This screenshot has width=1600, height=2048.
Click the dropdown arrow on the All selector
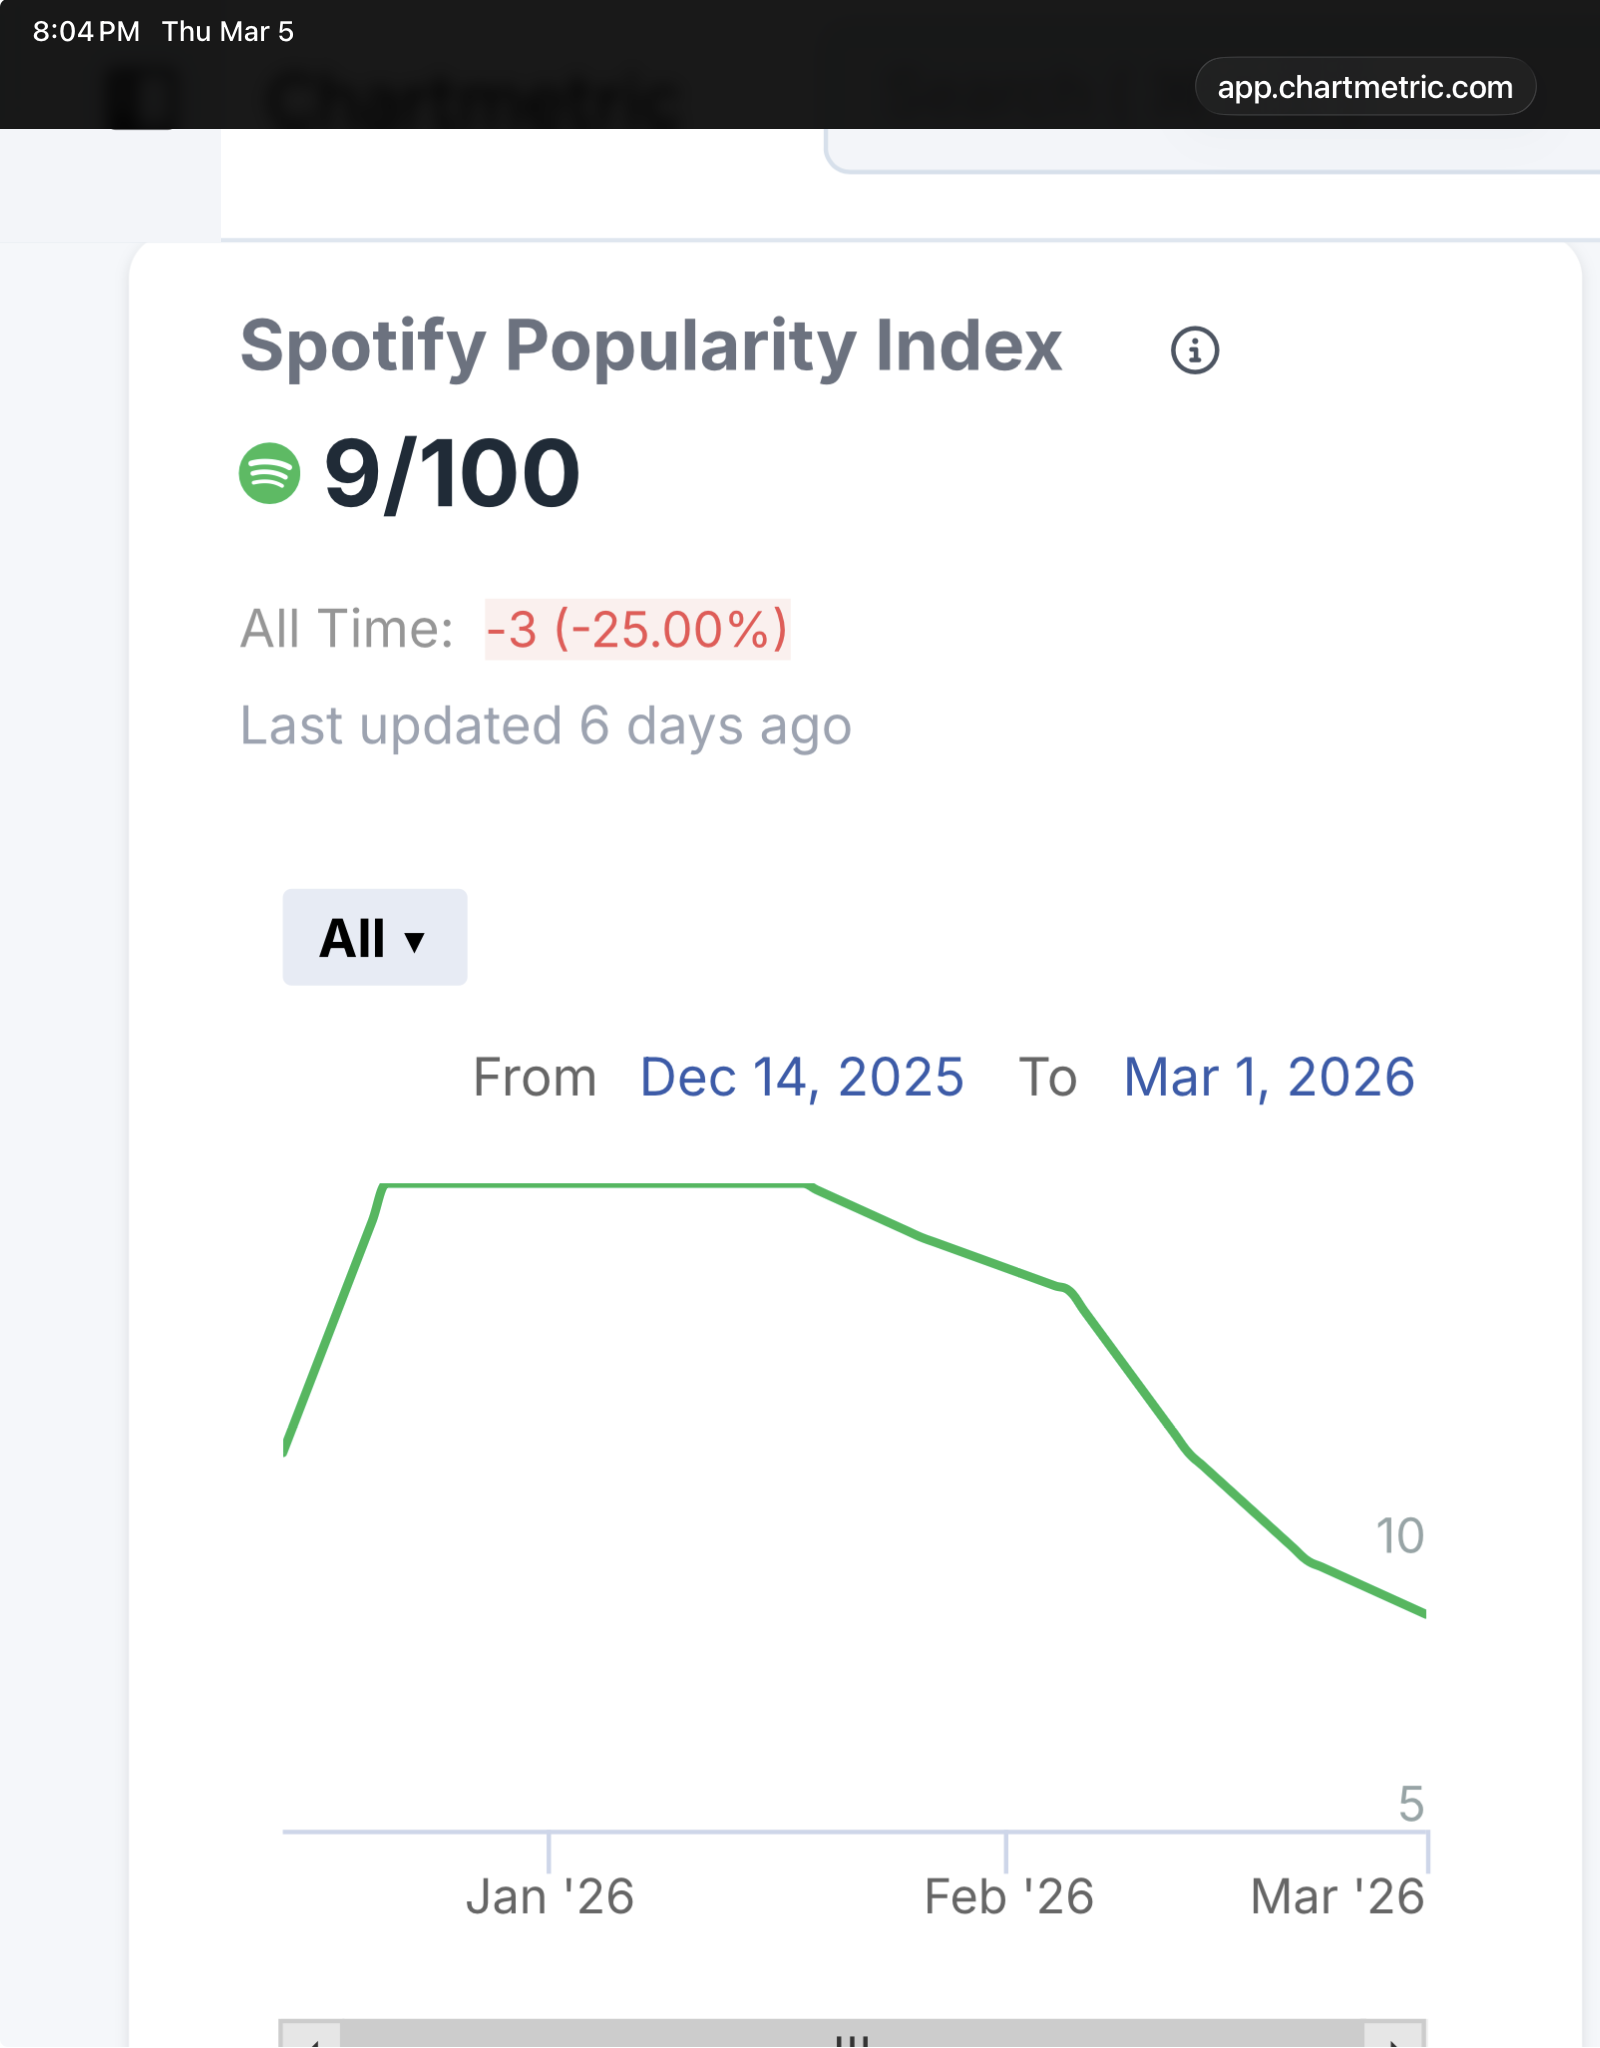[x=416, y=941]
